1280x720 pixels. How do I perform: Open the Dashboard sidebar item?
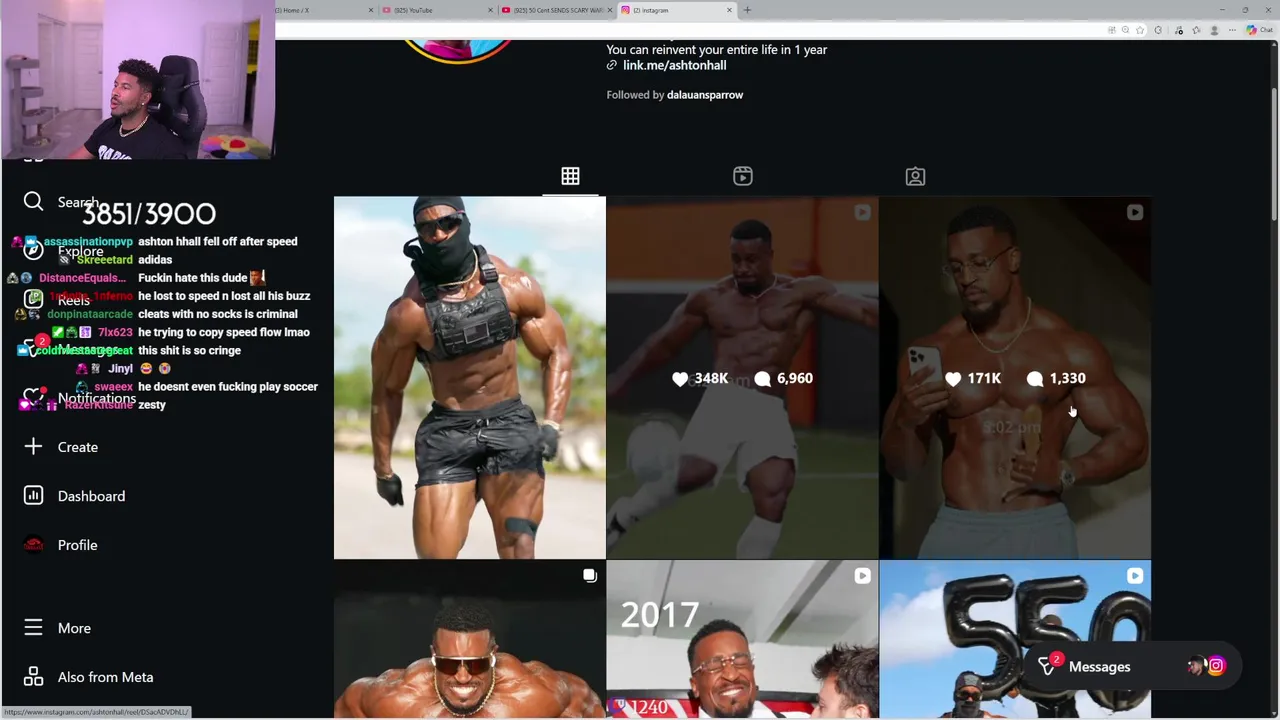(x=74, y=496)
